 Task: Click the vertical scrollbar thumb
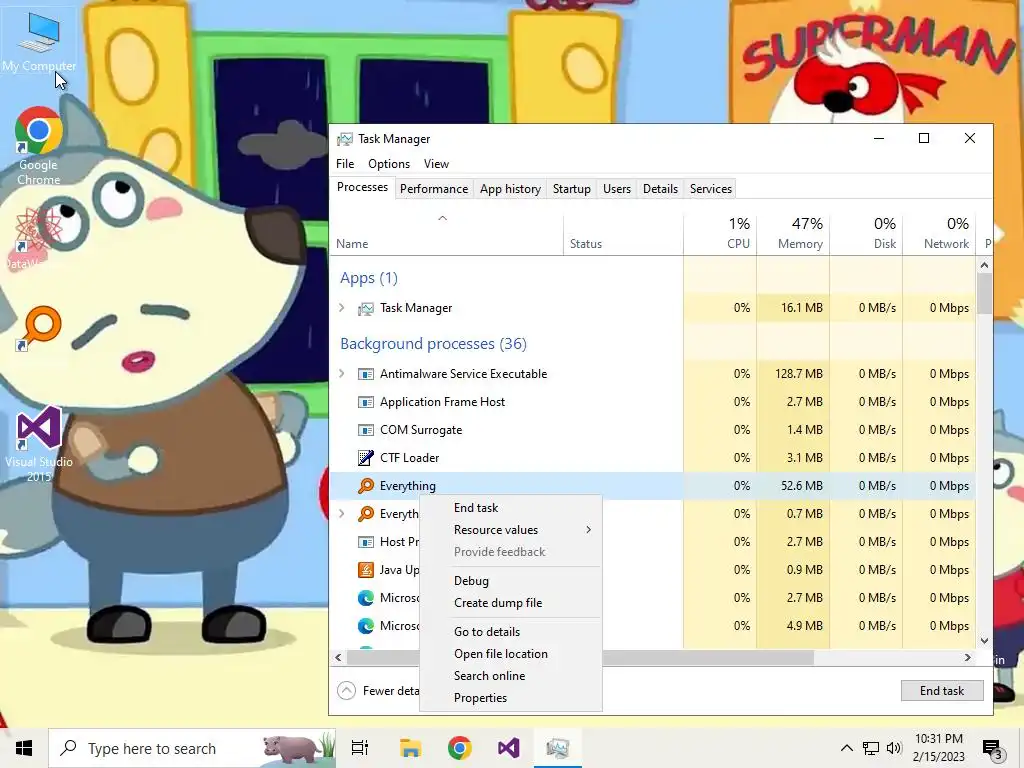984,294
